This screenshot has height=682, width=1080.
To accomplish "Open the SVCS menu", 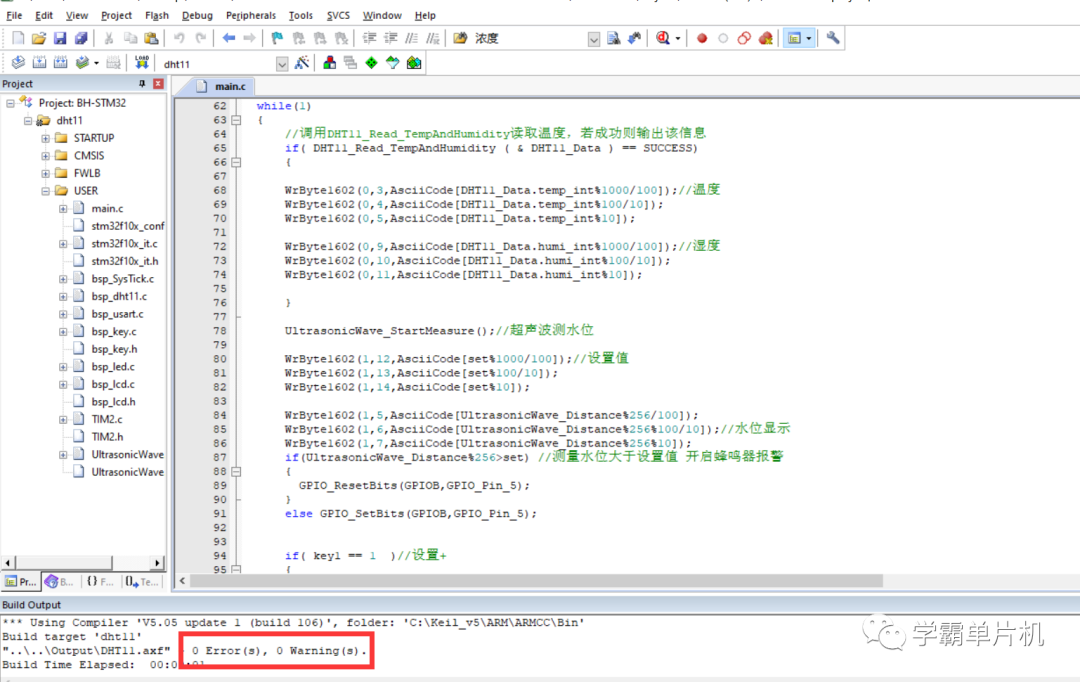I will click(x=338, y=15).
